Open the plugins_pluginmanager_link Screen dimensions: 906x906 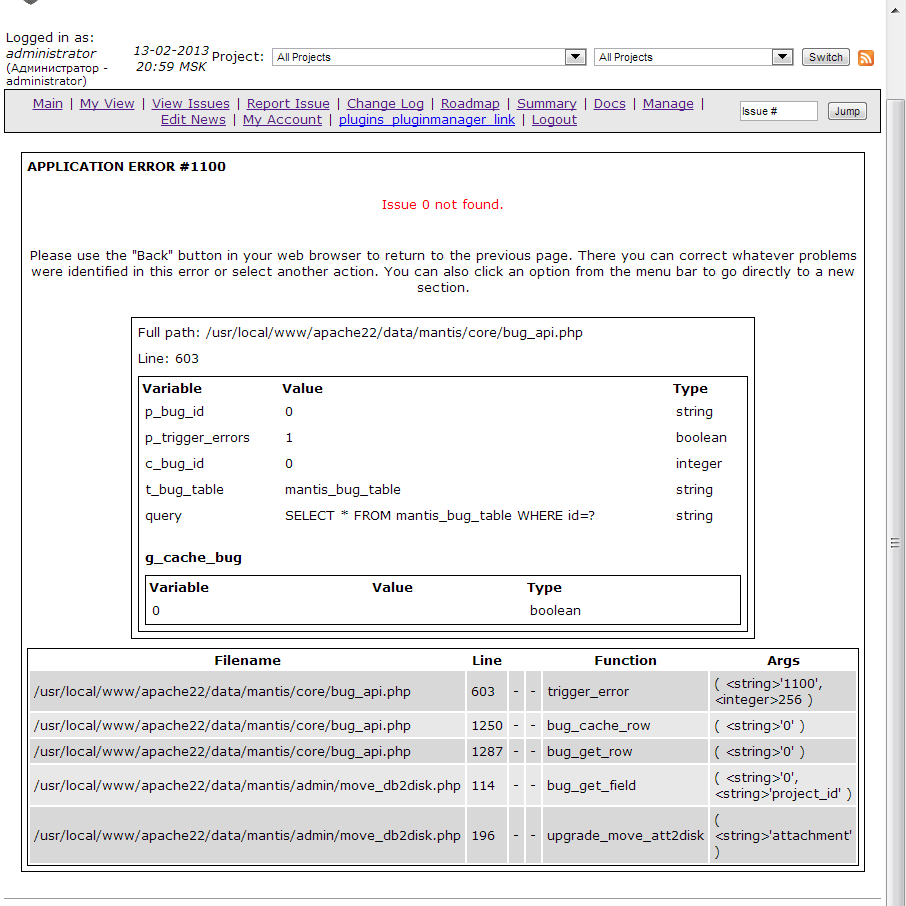427,120
